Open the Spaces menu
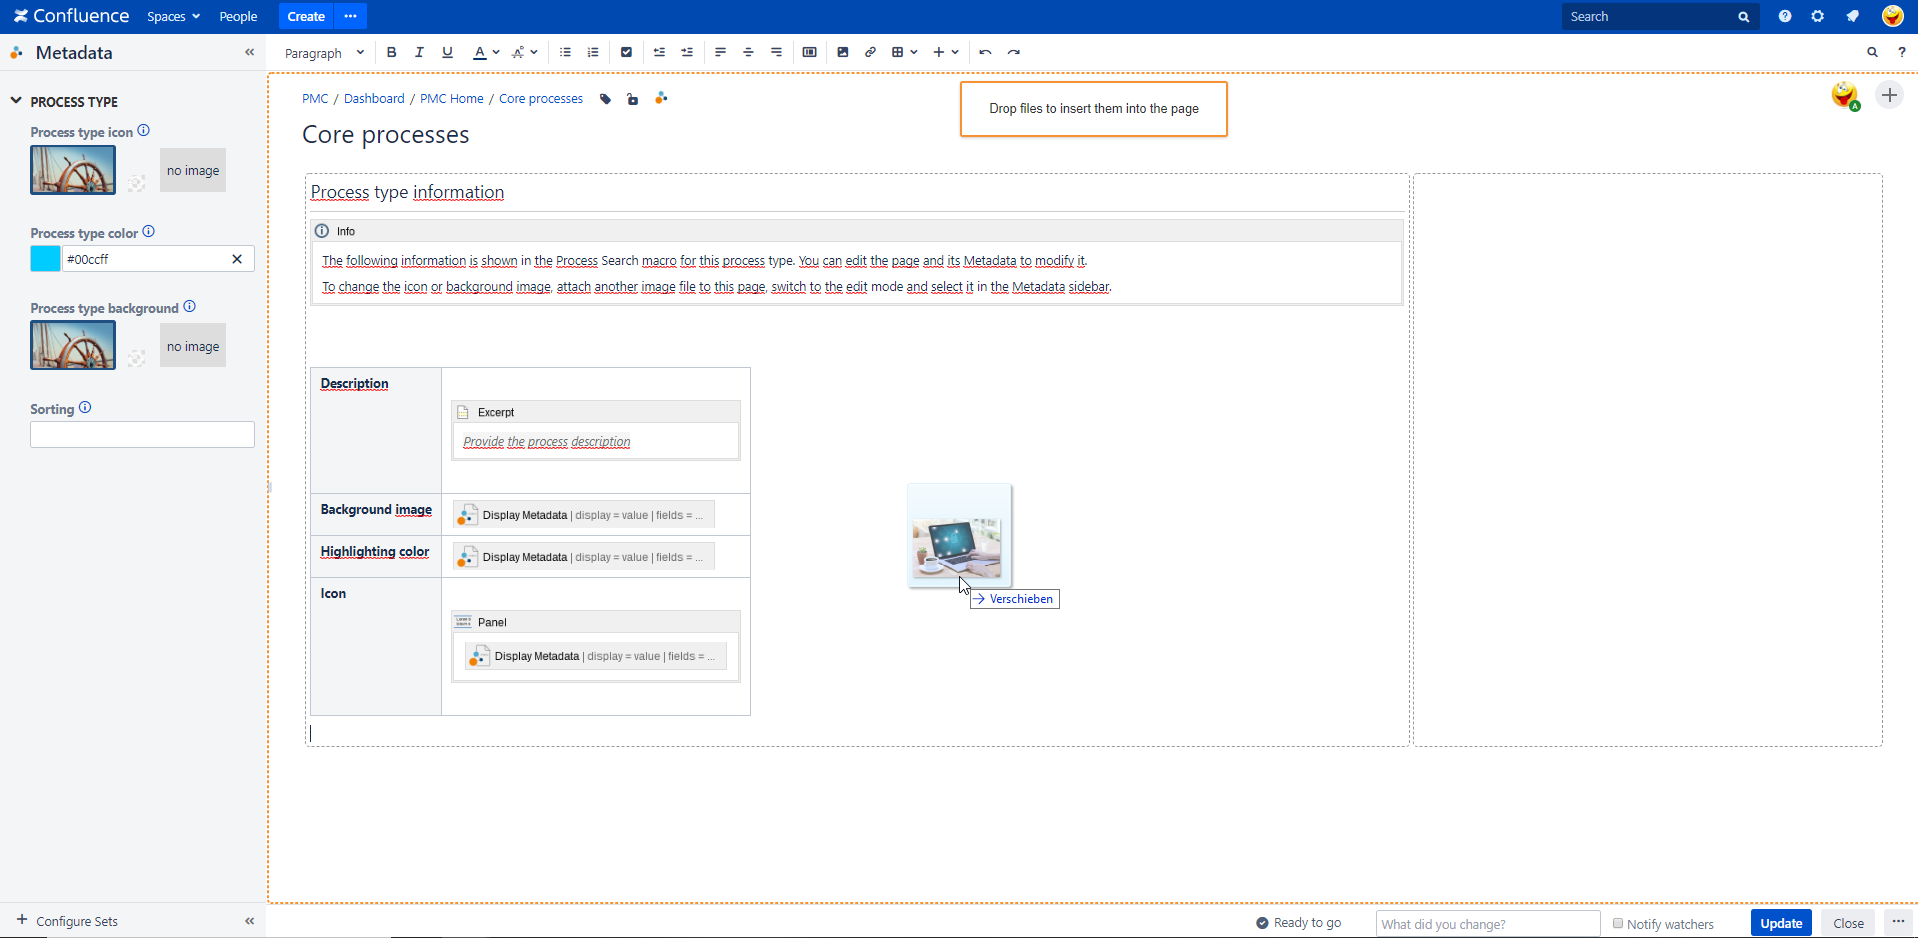 point(173,17)
